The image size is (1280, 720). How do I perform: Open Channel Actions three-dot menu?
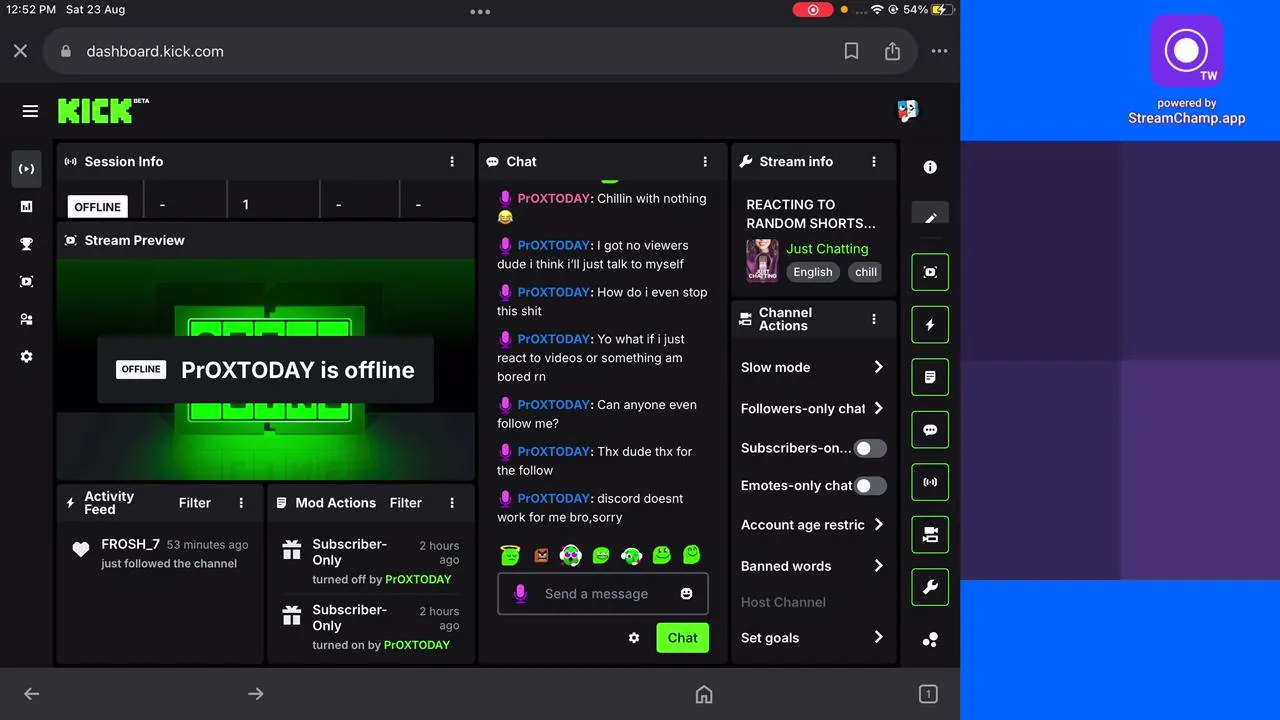(x=874, y=319)
